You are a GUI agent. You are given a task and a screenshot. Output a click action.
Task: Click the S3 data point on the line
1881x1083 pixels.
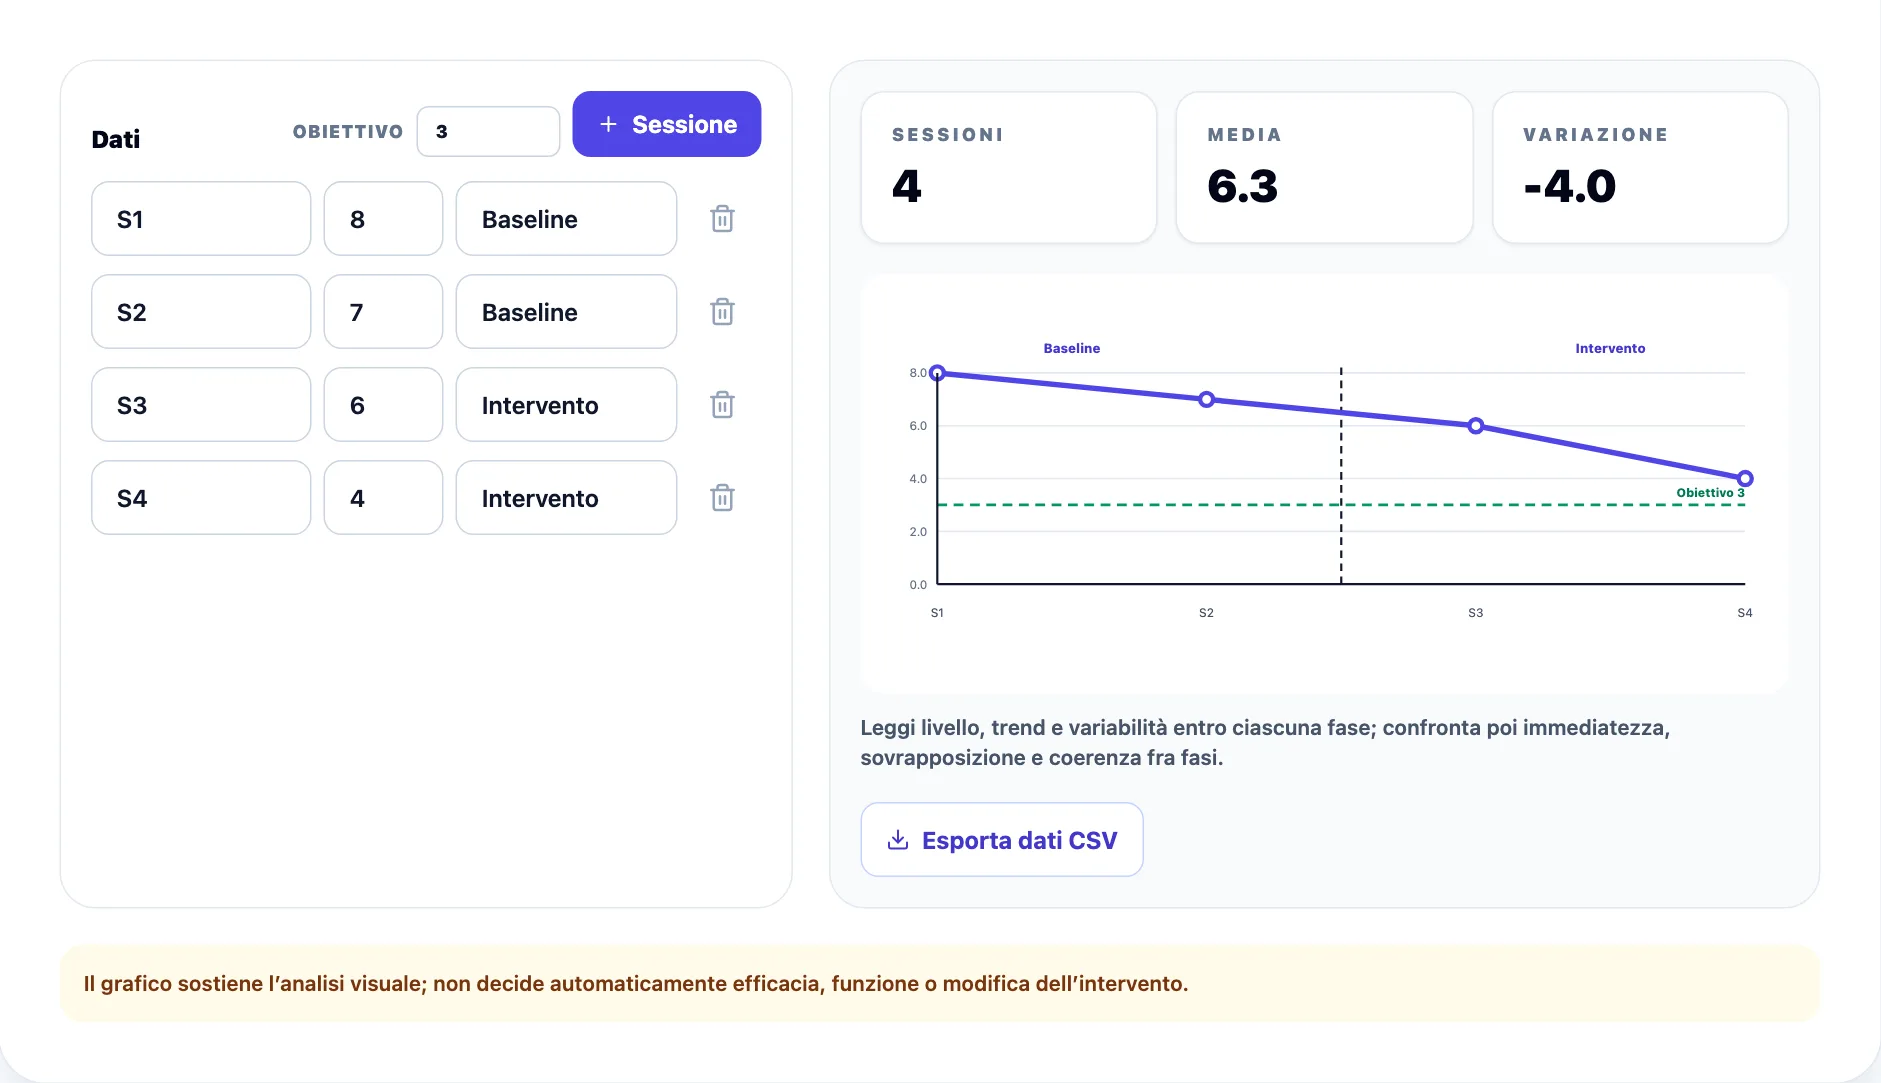coord(1476,426)
